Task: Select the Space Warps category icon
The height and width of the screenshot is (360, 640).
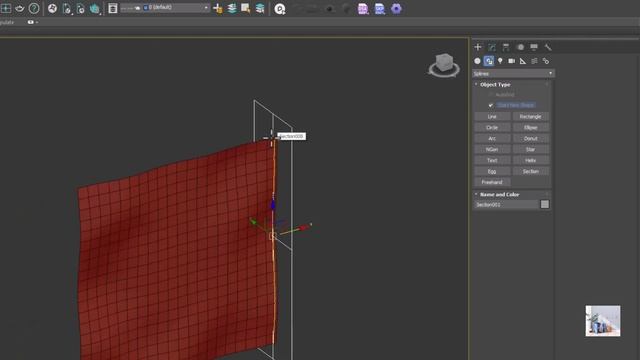Action: [534, 61]
